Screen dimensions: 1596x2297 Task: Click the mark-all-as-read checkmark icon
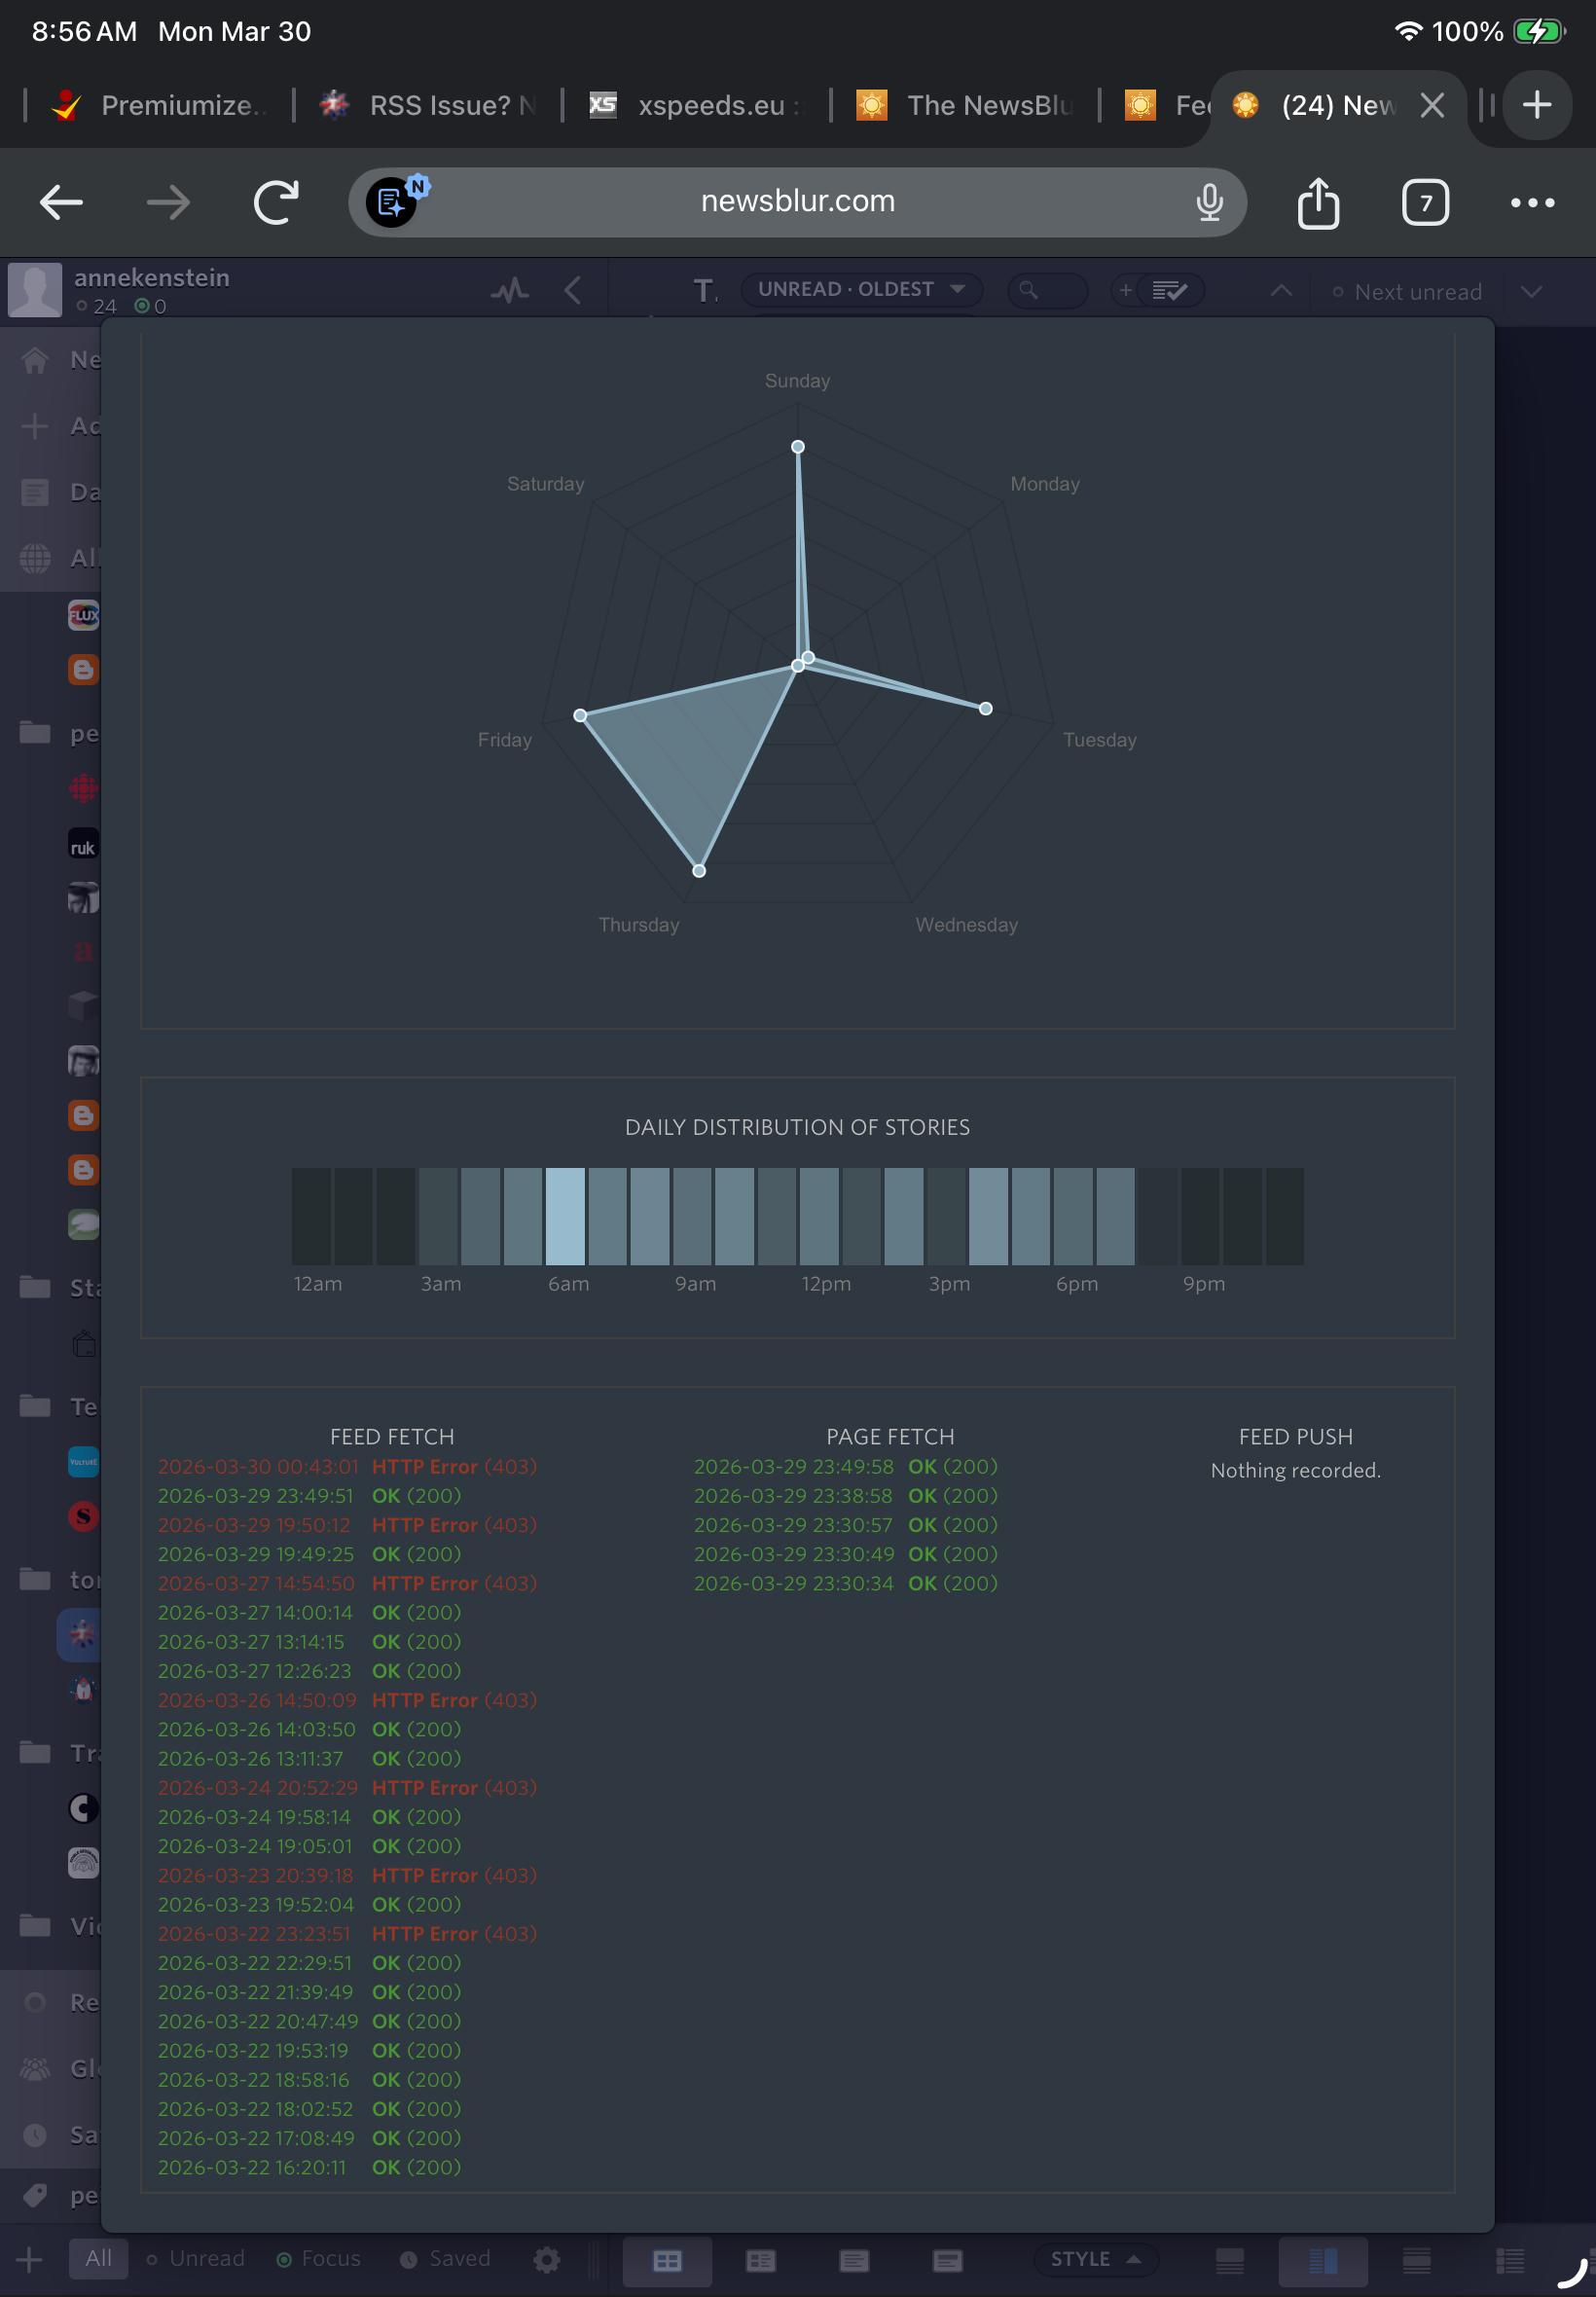[1169, 291]
